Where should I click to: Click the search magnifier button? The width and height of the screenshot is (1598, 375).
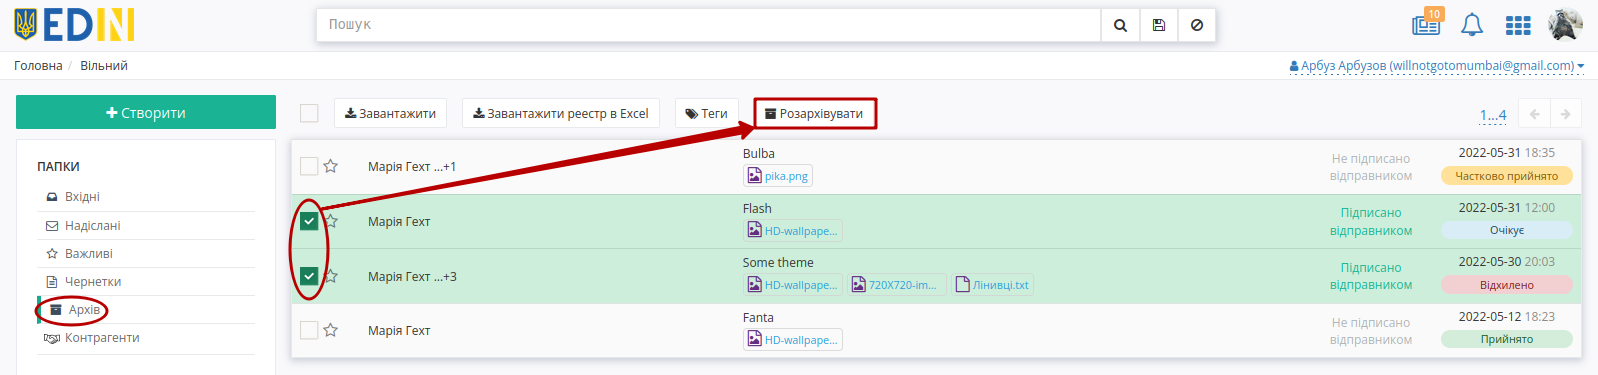(1120, 25)
